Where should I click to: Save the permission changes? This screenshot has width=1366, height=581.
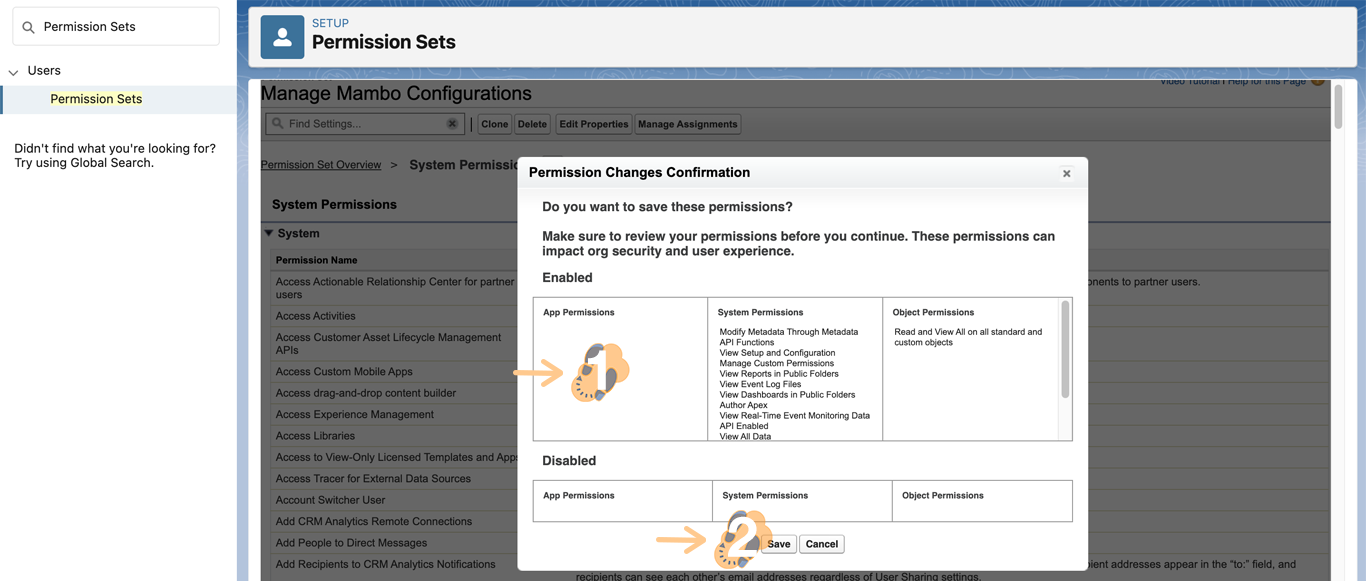coord(778,544)
